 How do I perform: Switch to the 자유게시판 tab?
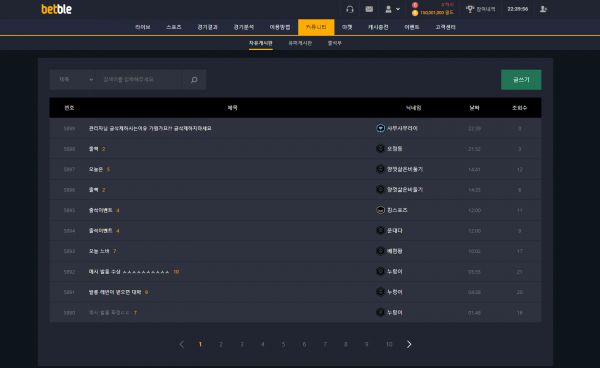tap(261, 43)
